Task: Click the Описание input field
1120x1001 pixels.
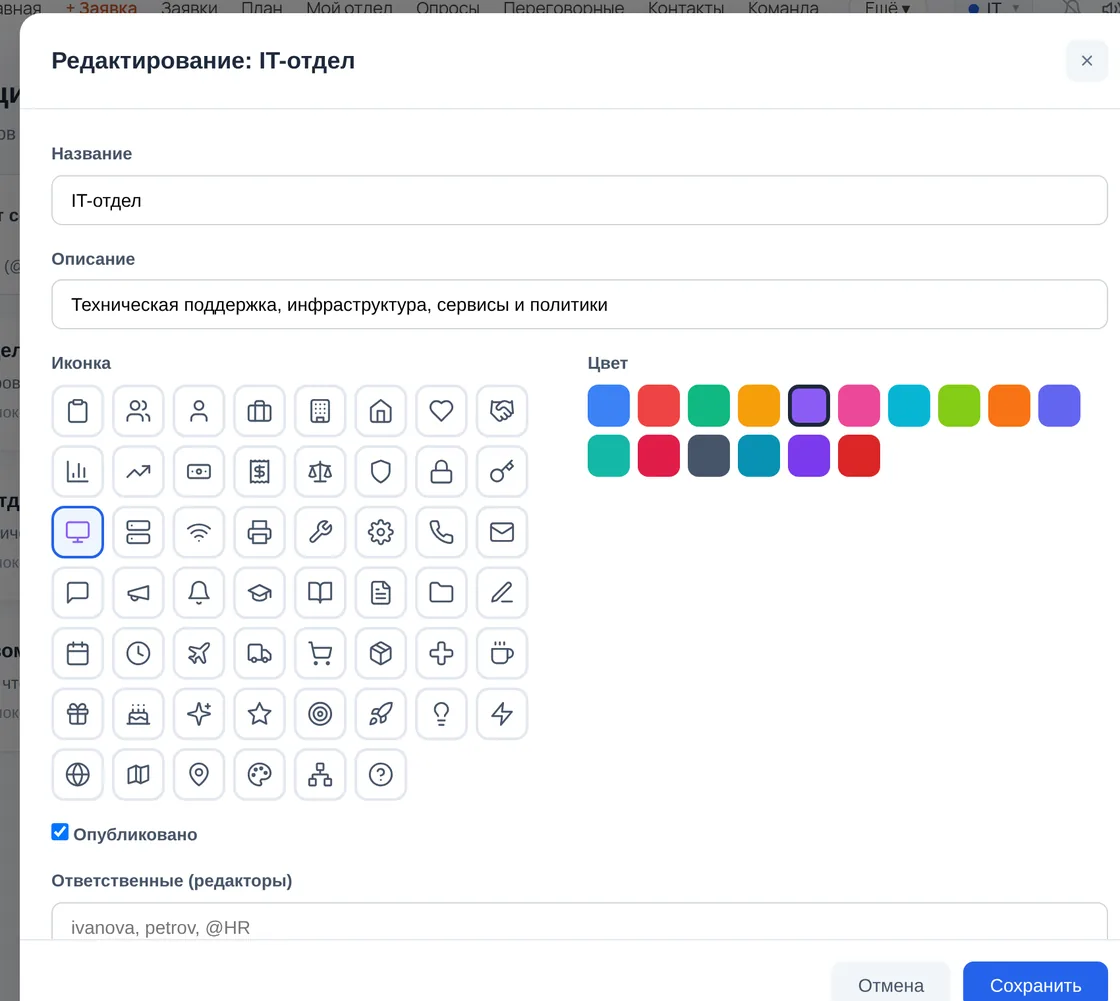Action: [x=579, y=304]
